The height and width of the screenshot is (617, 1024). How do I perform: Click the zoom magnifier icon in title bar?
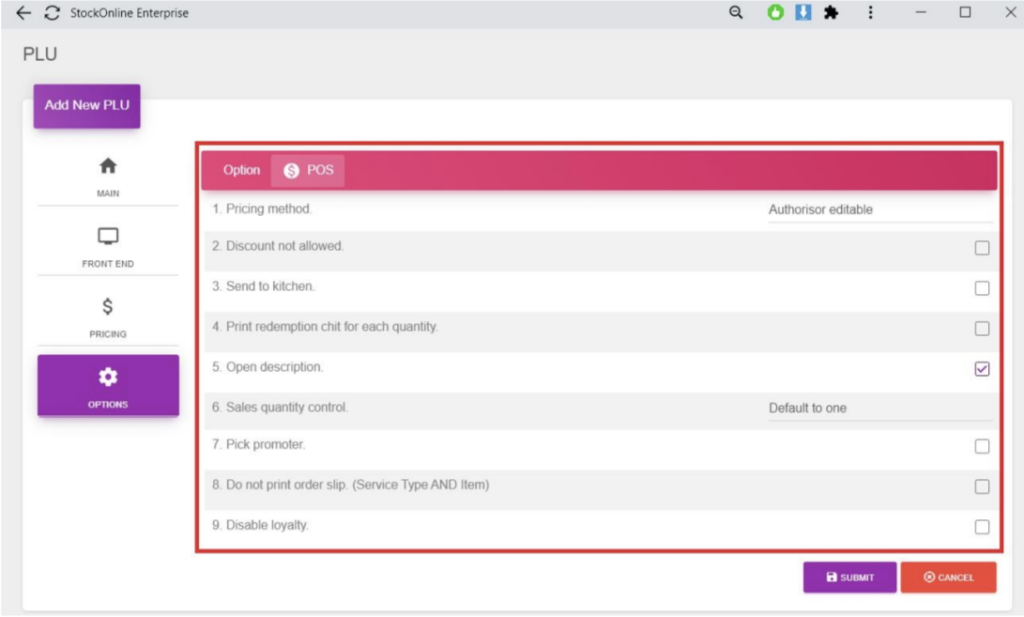pyautogui.click(x=736, y=13)
